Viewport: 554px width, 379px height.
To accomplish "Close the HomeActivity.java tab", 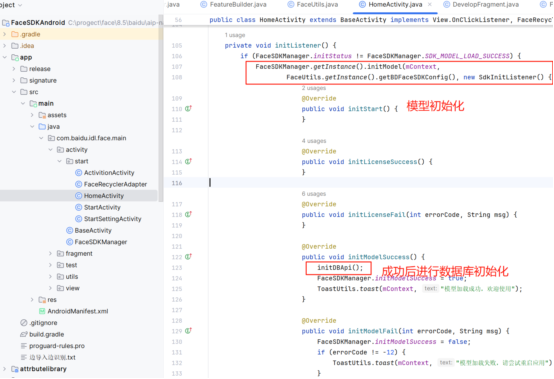I will (x=430, y=5).
